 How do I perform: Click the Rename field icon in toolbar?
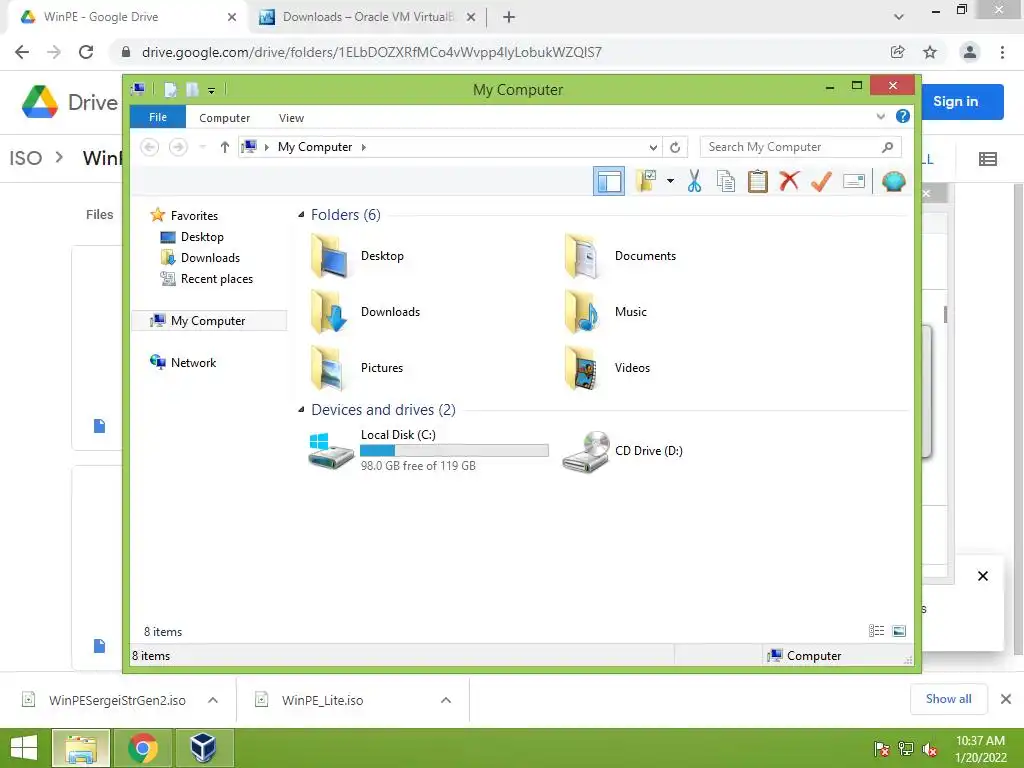click(854, 181)
